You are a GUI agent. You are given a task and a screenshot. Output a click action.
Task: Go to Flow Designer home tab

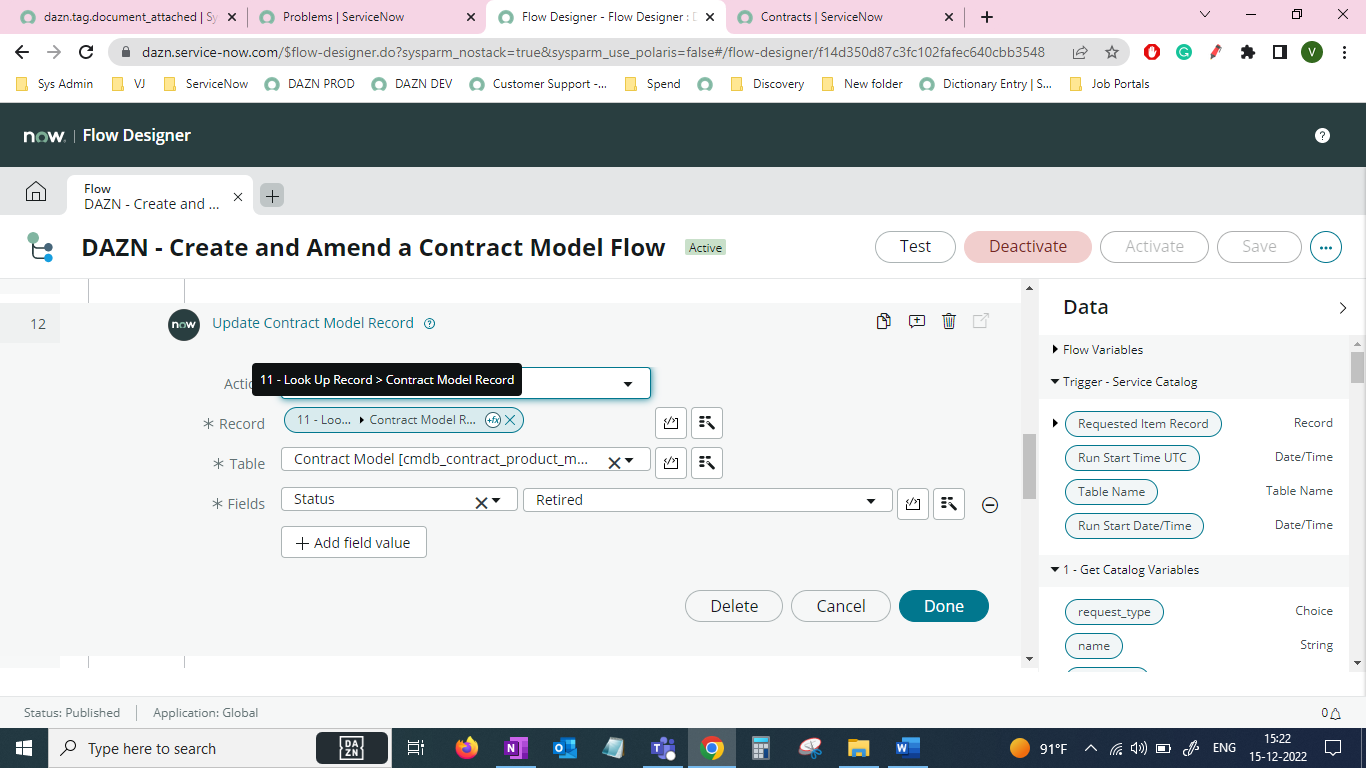point(36,192)
